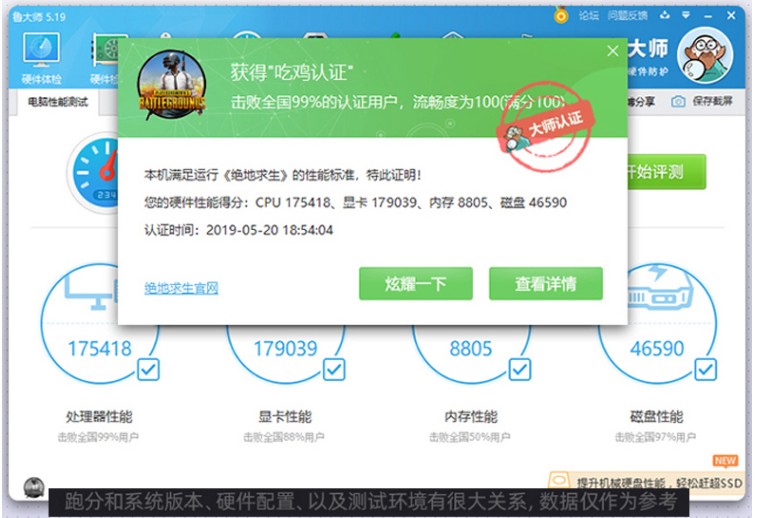Click the speedometer gauge score dial

coord(94,173)
